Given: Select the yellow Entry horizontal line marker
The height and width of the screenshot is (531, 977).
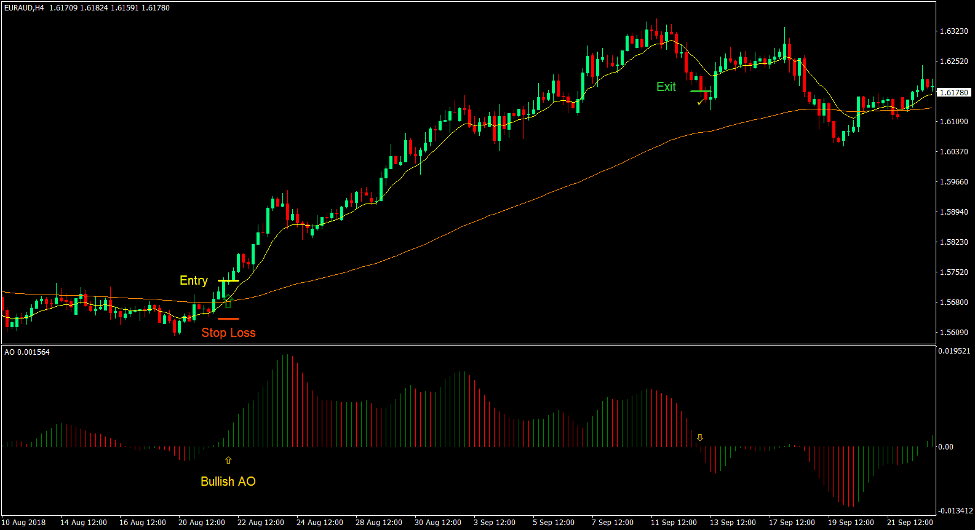Looking at the screenshot, I should (228, 281).
